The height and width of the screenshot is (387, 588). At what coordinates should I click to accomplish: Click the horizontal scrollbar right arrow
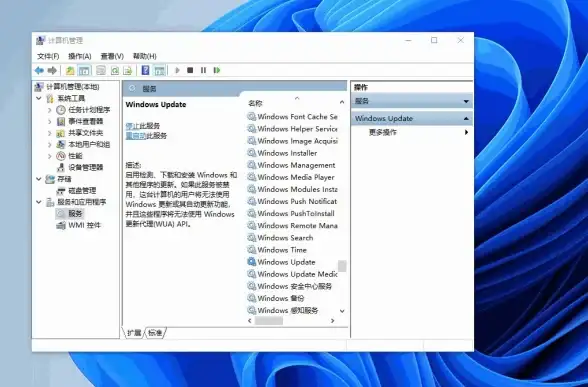tap(332, 321)
